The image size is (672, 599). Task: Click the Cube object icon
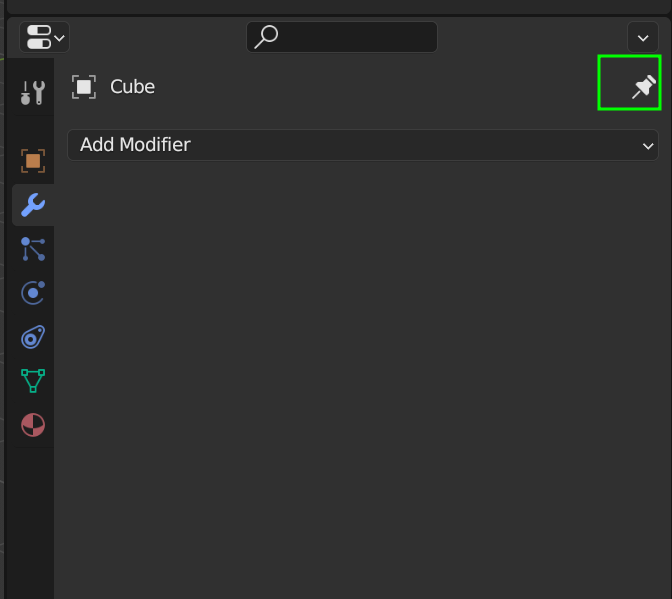pyautogui.click(x=84, y=87)
